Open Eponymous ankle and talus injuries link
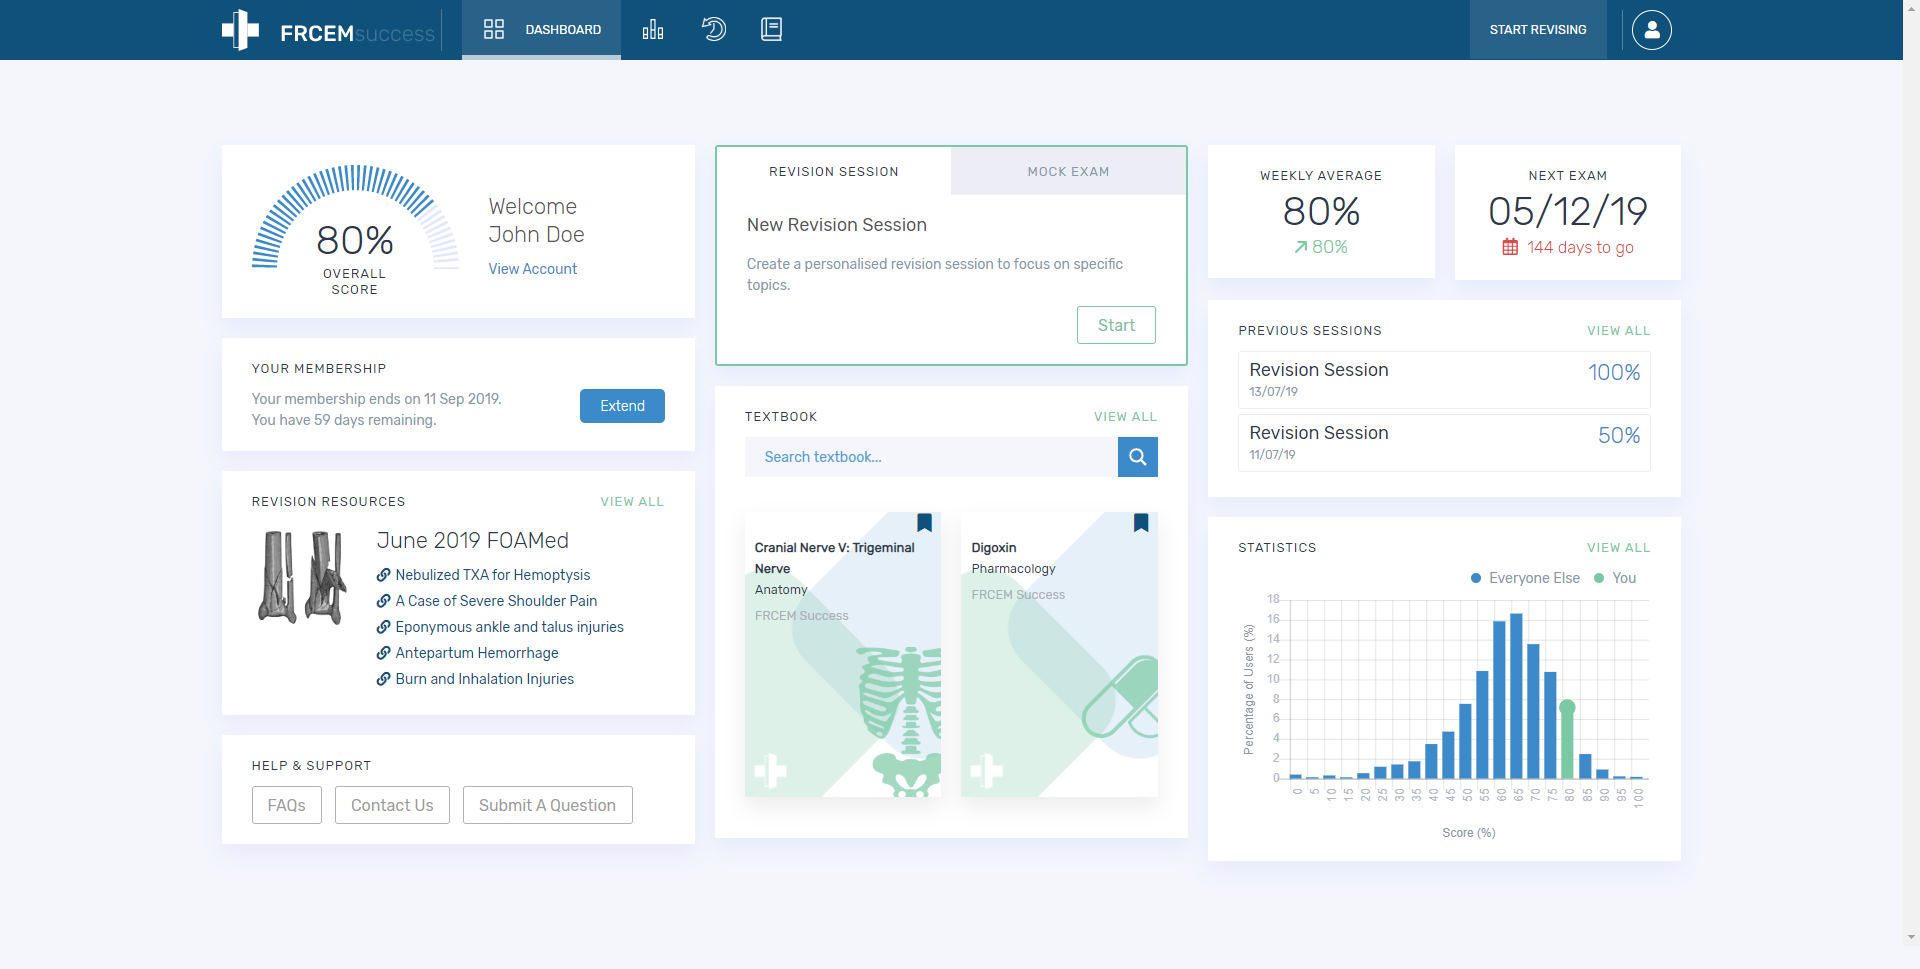This screenshot has width=1920, height=969. [x=509, y=627]
